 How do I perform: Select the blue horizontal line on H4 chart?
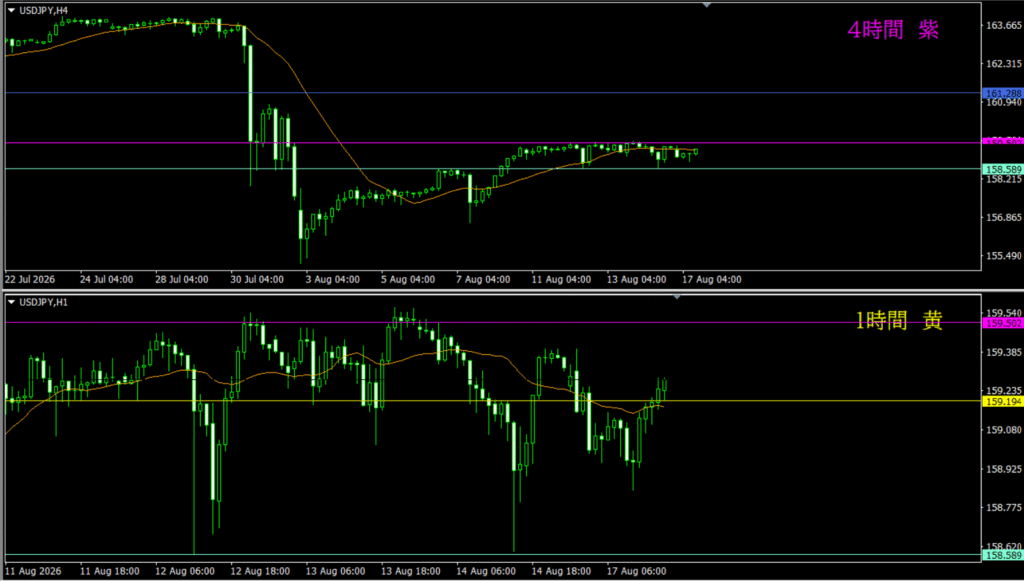coord(493,93)
